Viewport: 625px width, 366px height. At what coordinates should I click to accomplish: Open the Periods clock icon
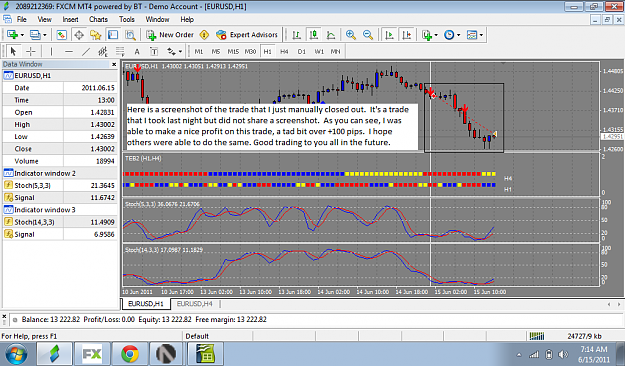(x=449, y=35)
